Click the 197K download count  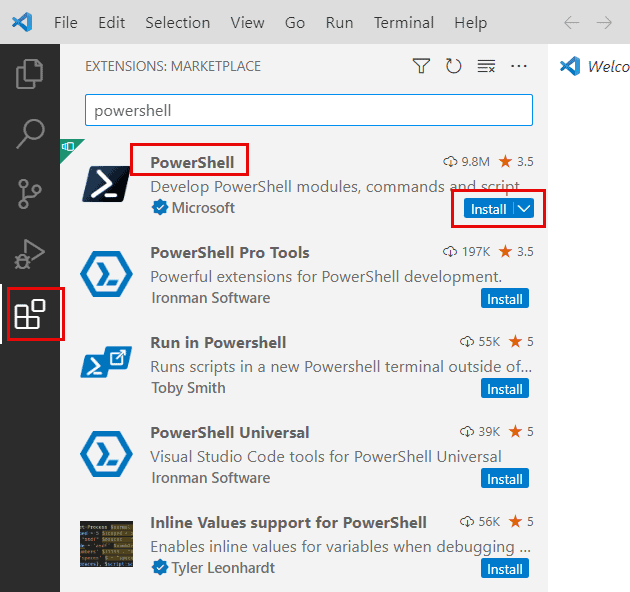coord(476,252)
